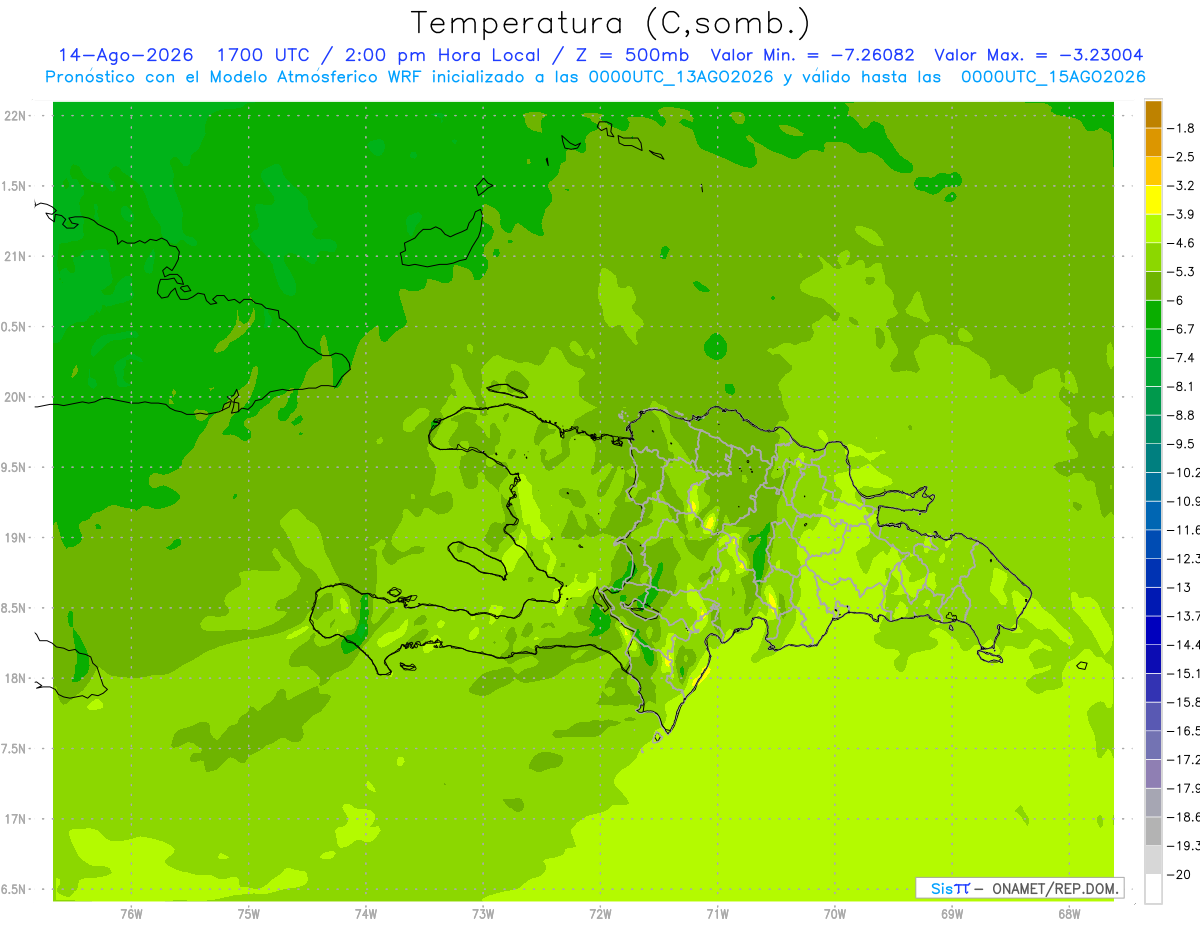Viewport: 1200px width, 927px height.
Task: Click the '70W' longitude label
Action: tap(835, 913)
